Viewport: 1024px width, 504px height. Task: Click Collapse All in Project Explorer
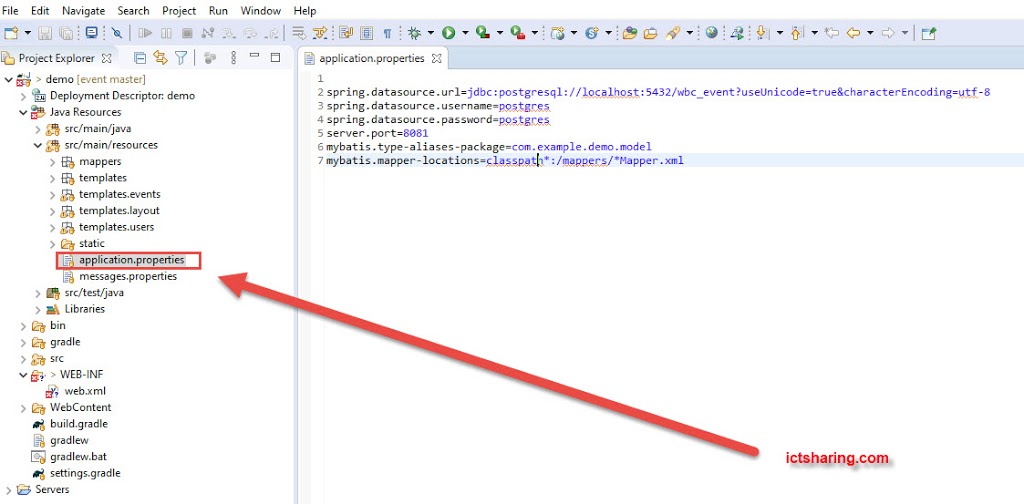tap(139, 58)
